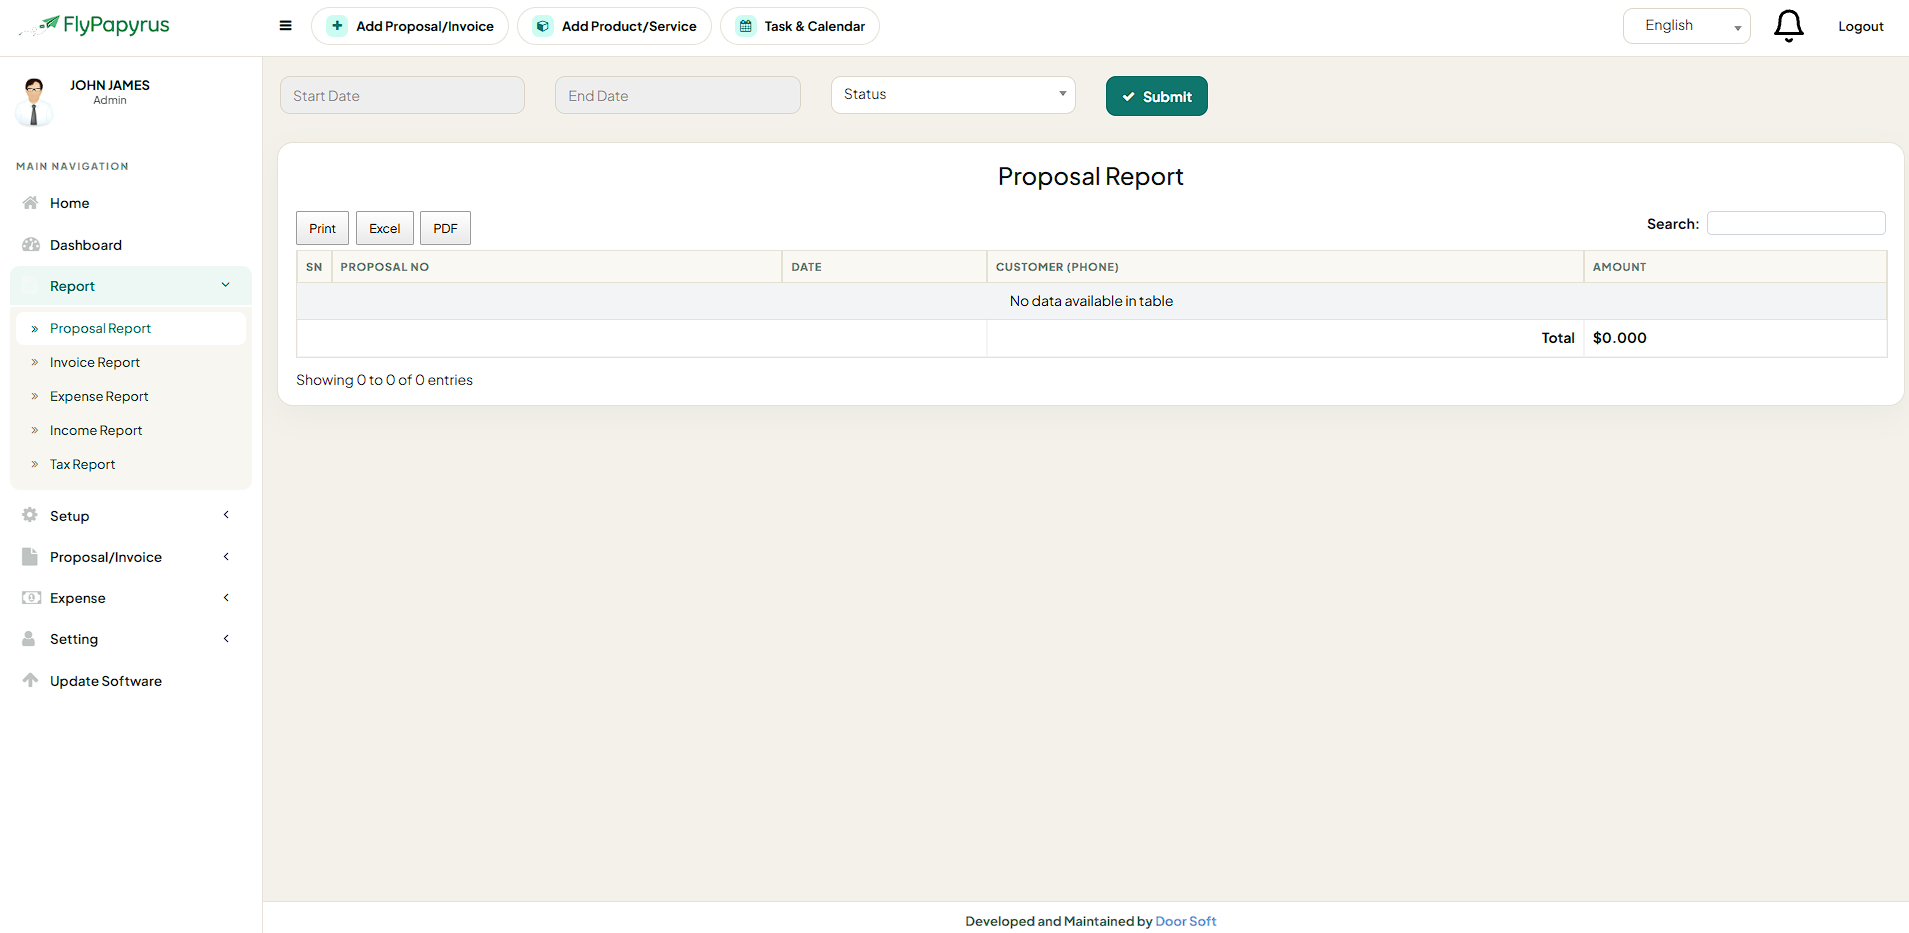Expand the Setting menu chevron
The width and height of the screenshot is (1909, 933).
(x=226, y=639)
